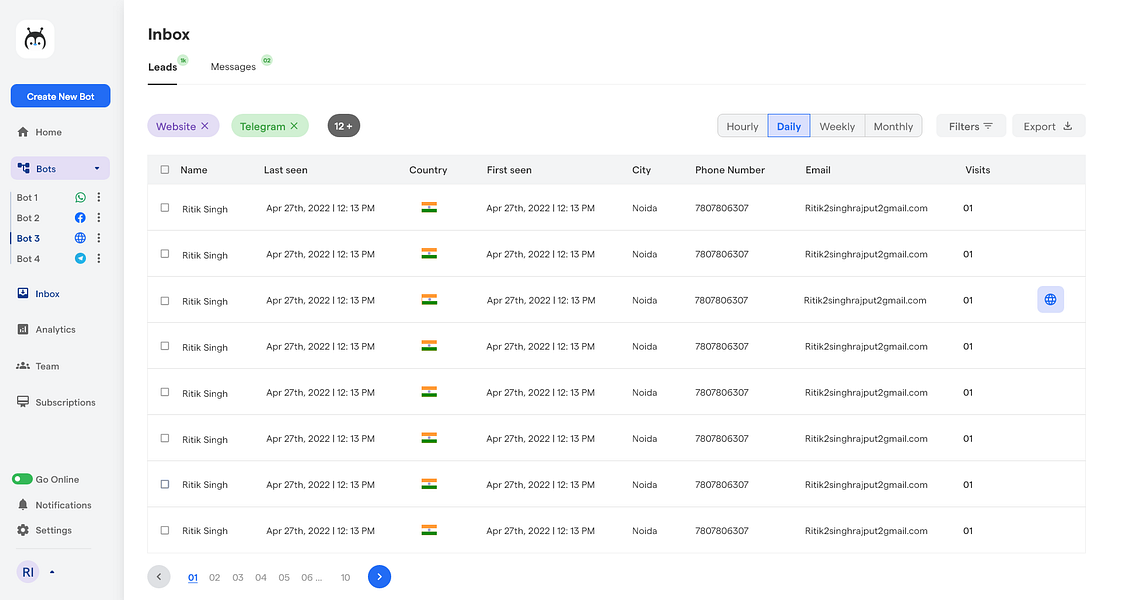Remove the Website filter chip with X
This screenshot has width=1121, height=600.
point(205,126)
